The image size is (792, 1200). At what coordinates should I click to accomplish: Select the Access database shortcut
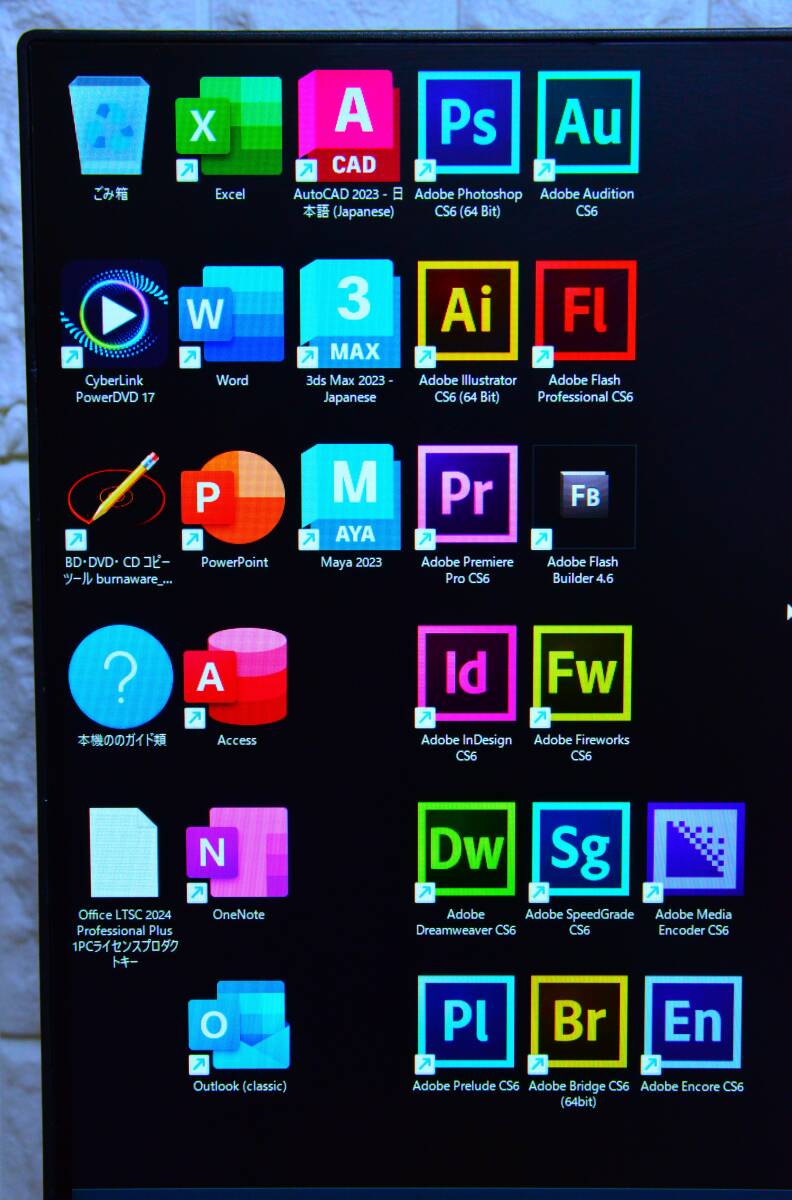point(236,677)
